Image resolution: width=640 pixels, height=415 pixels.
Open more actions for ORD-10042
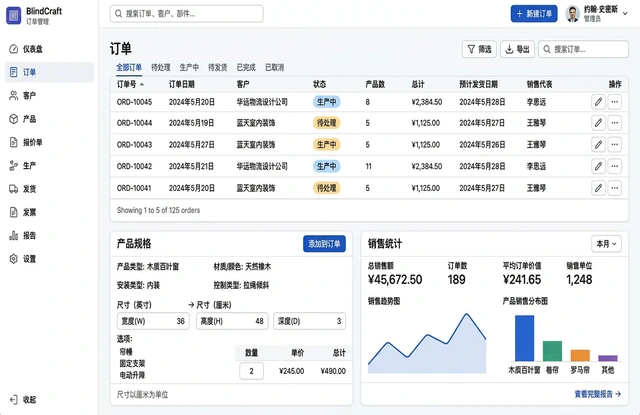615,166
